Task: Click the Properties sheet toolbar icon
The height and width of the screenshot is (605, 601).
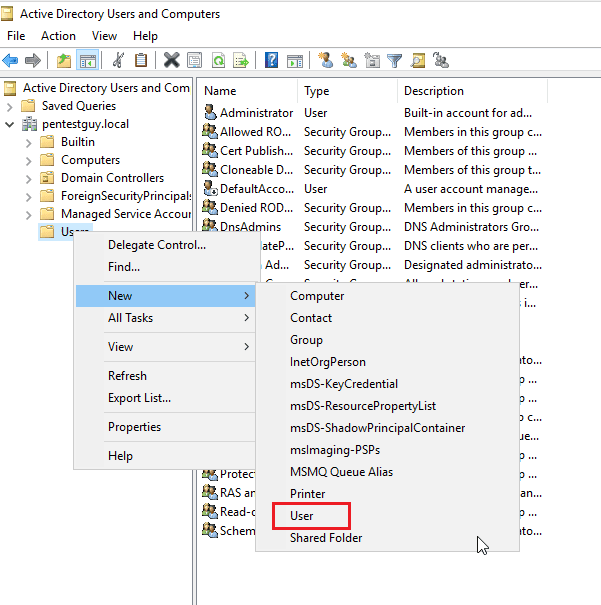Action: click(x=194, y=61)
